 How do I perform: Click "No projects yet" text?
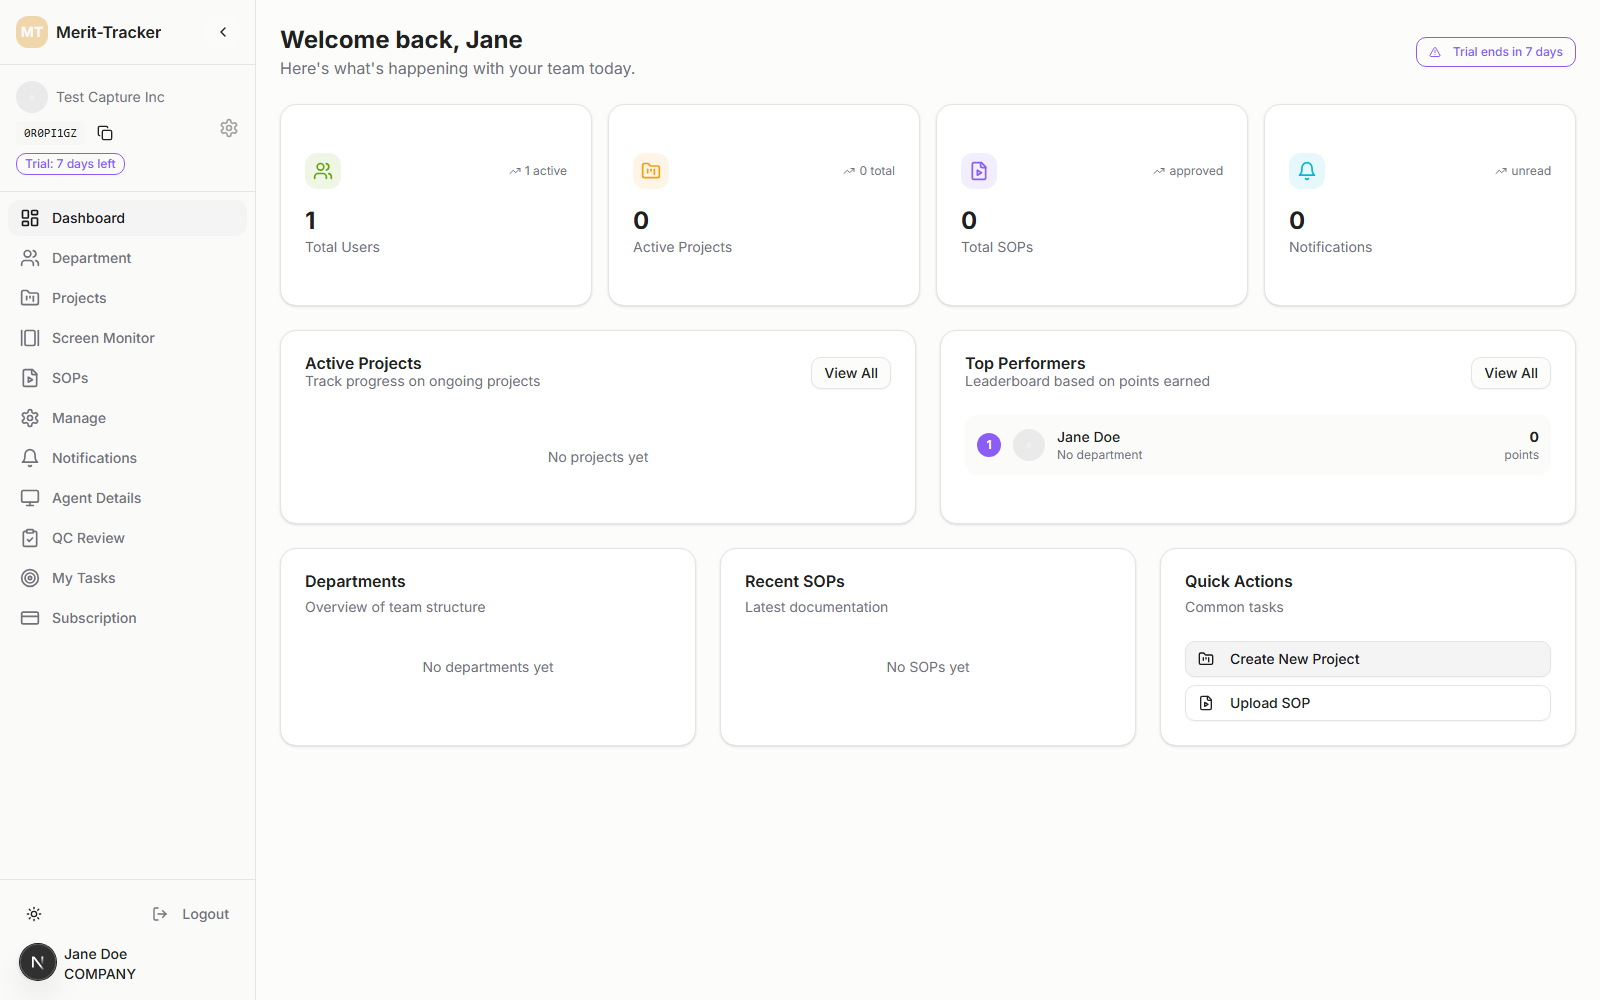(598, 457)
